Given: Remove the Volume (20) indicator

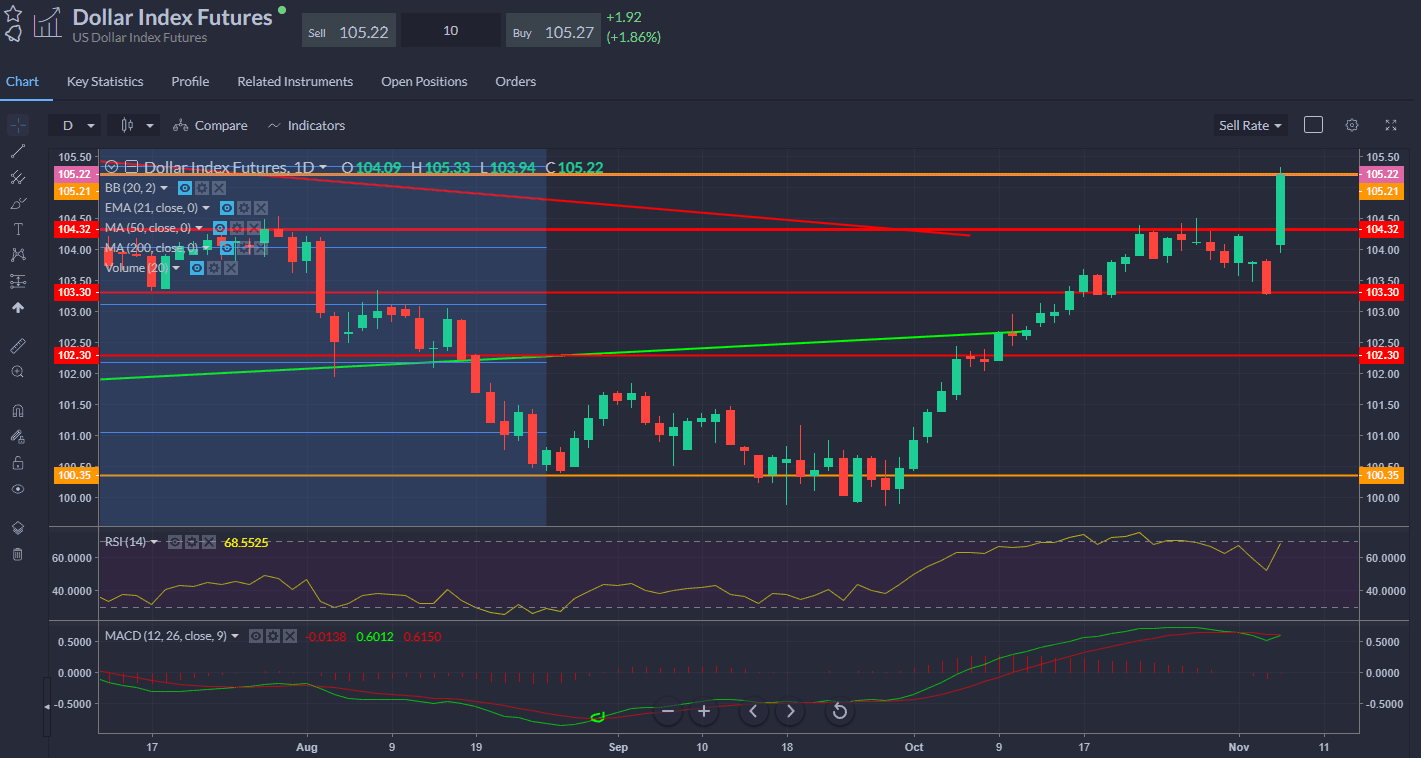Looking at the screenshot, I should pos(231,268).
